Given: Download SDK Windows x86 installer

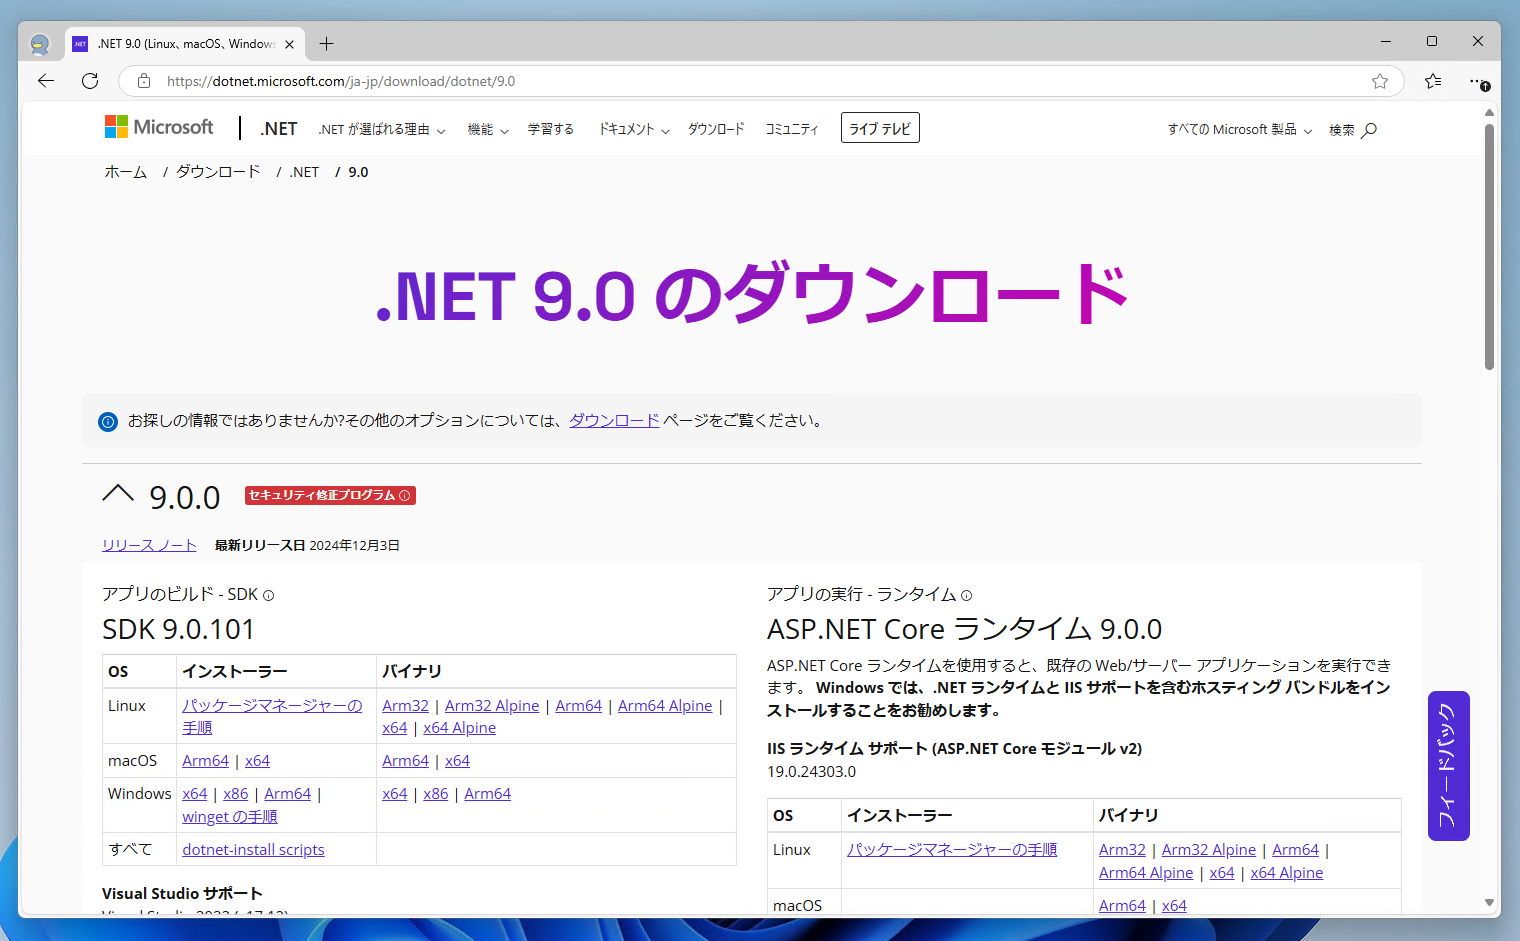Looking at the screenshot, I should (236, 794).
